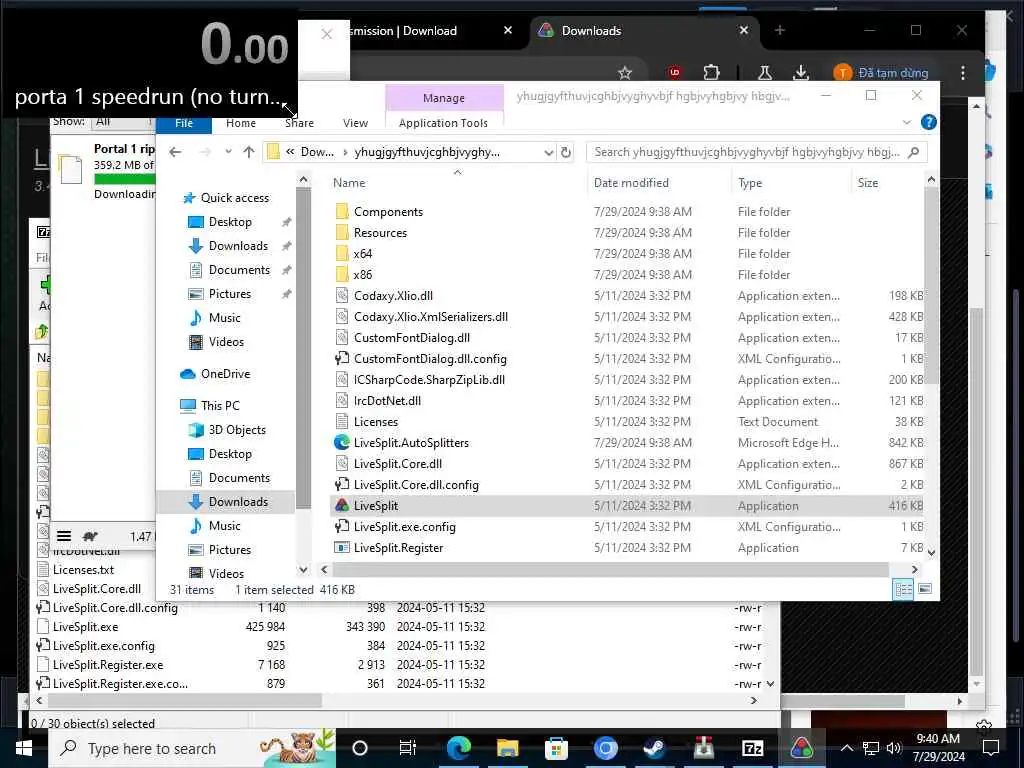Open address bar history dropdown
Viewport: 1024px width, 768px height.
click(549, 152)
